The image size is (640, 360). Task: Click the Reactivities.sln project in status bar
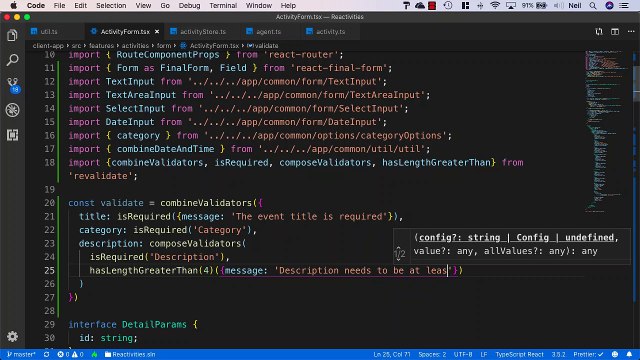point(130,354)
